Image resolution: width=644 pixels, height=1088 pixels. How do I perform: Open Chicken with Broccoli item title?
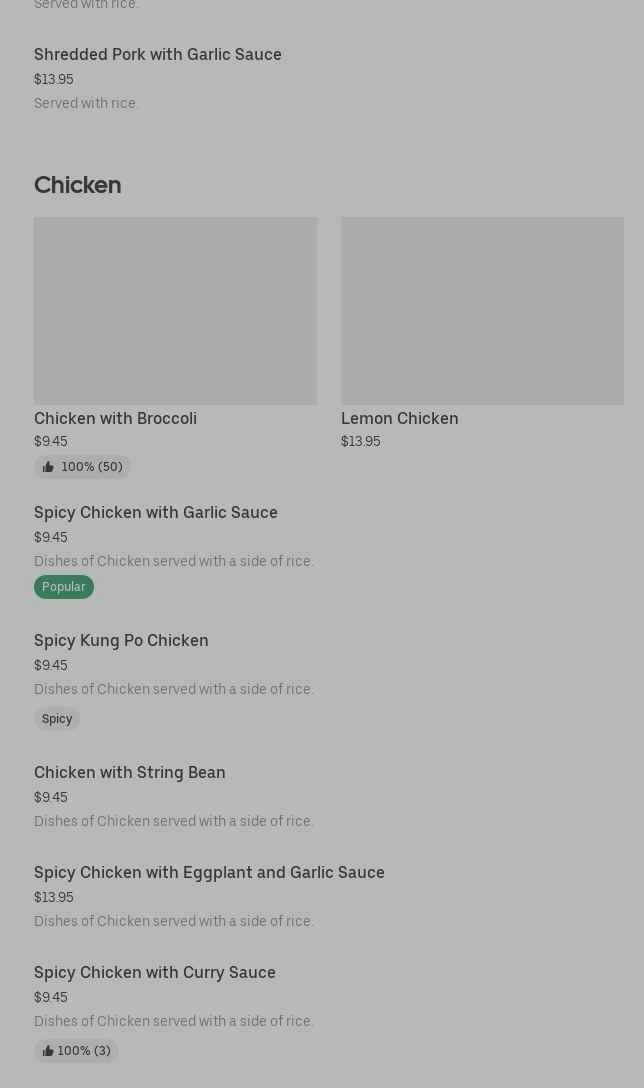click(115, 418)
